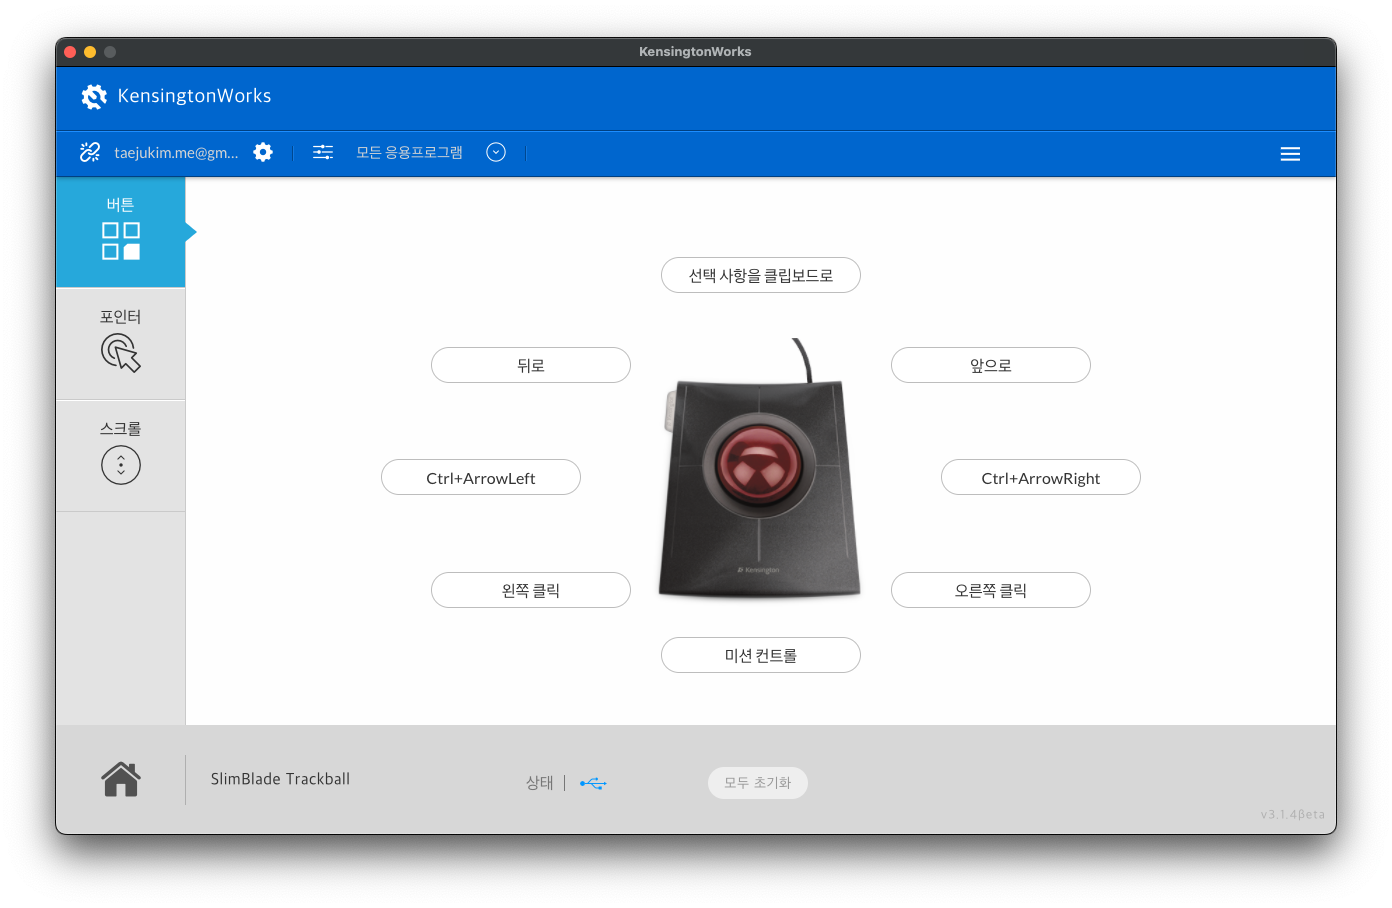
Task: Click the 선택 사항을 클립보드로 button assignment
Action: 761,275
